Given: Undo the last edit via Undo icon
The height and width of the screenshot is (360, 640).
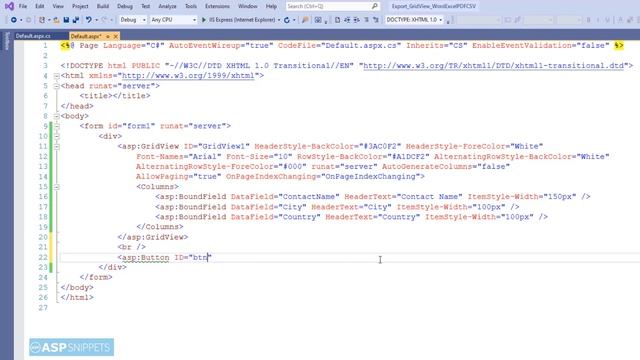Looking at the screenshot, I should click(89, 20).
